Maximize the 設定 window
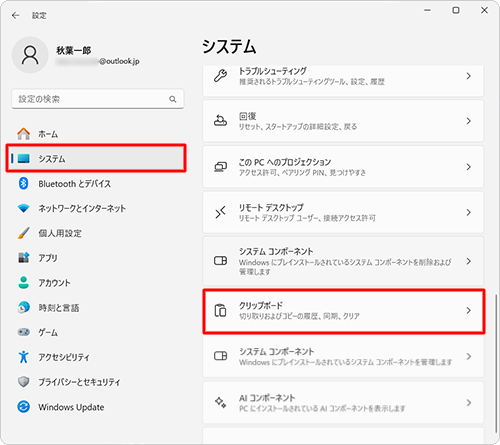Screen dimensions: 500x445 coord(456,10)
